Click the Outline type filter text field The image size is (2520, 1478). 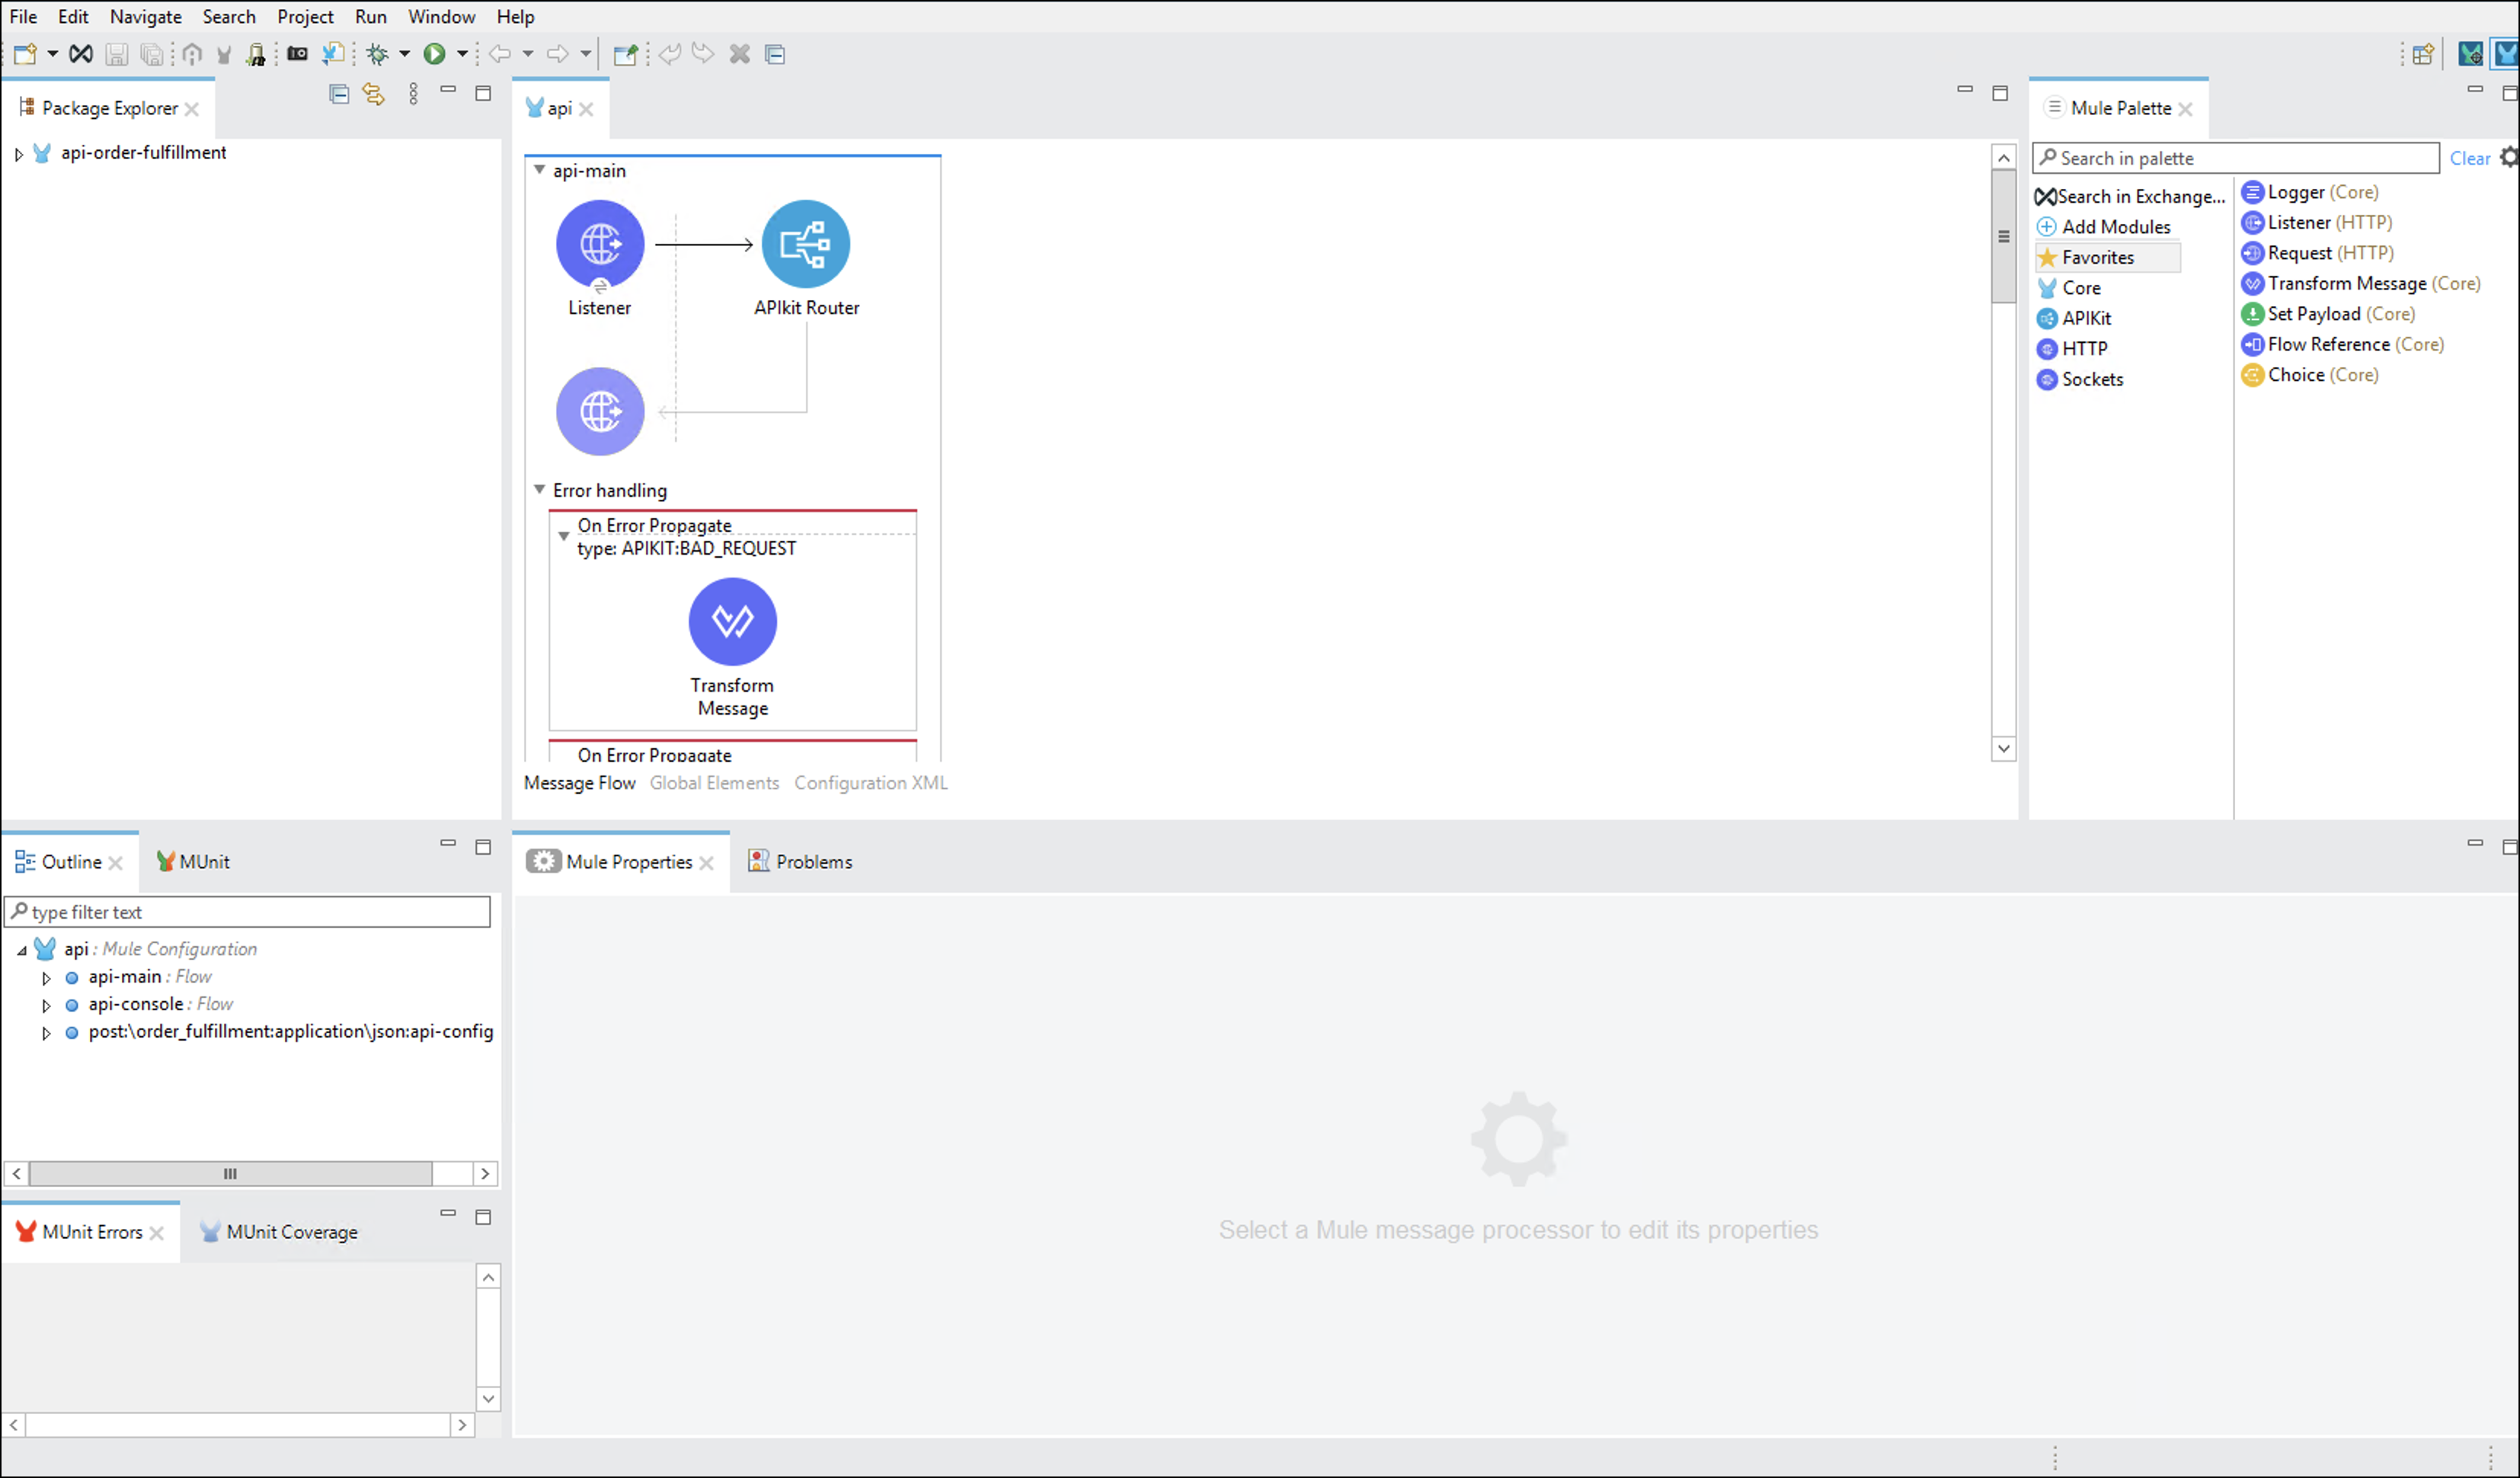(x=248, y=912)
